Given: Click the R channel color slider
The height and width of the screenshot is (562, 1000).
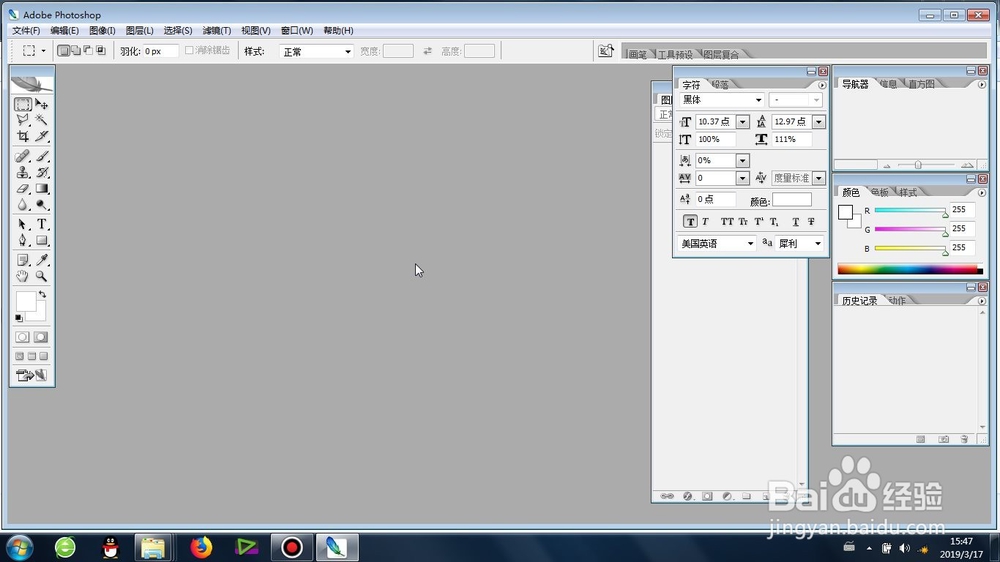Looking at the screenshot, I should point(910,210).
